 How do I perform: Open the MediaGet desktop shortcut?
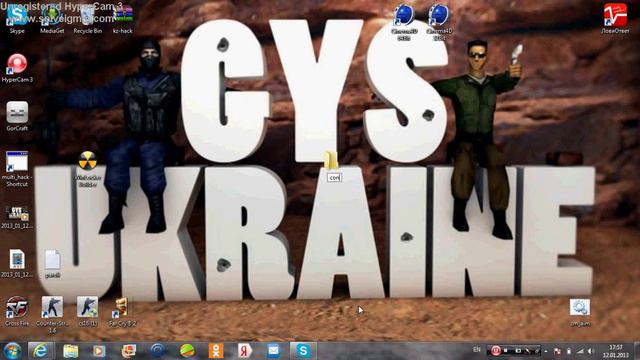(52, 20)
